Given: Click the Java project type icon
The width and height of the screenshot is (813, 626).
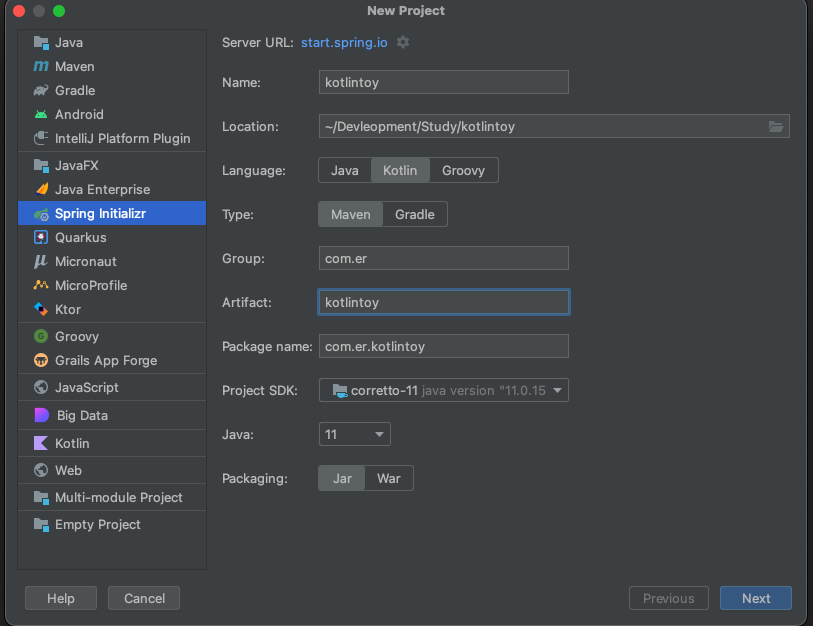Looking at the screenshot, I should click(x=41, y=43).
